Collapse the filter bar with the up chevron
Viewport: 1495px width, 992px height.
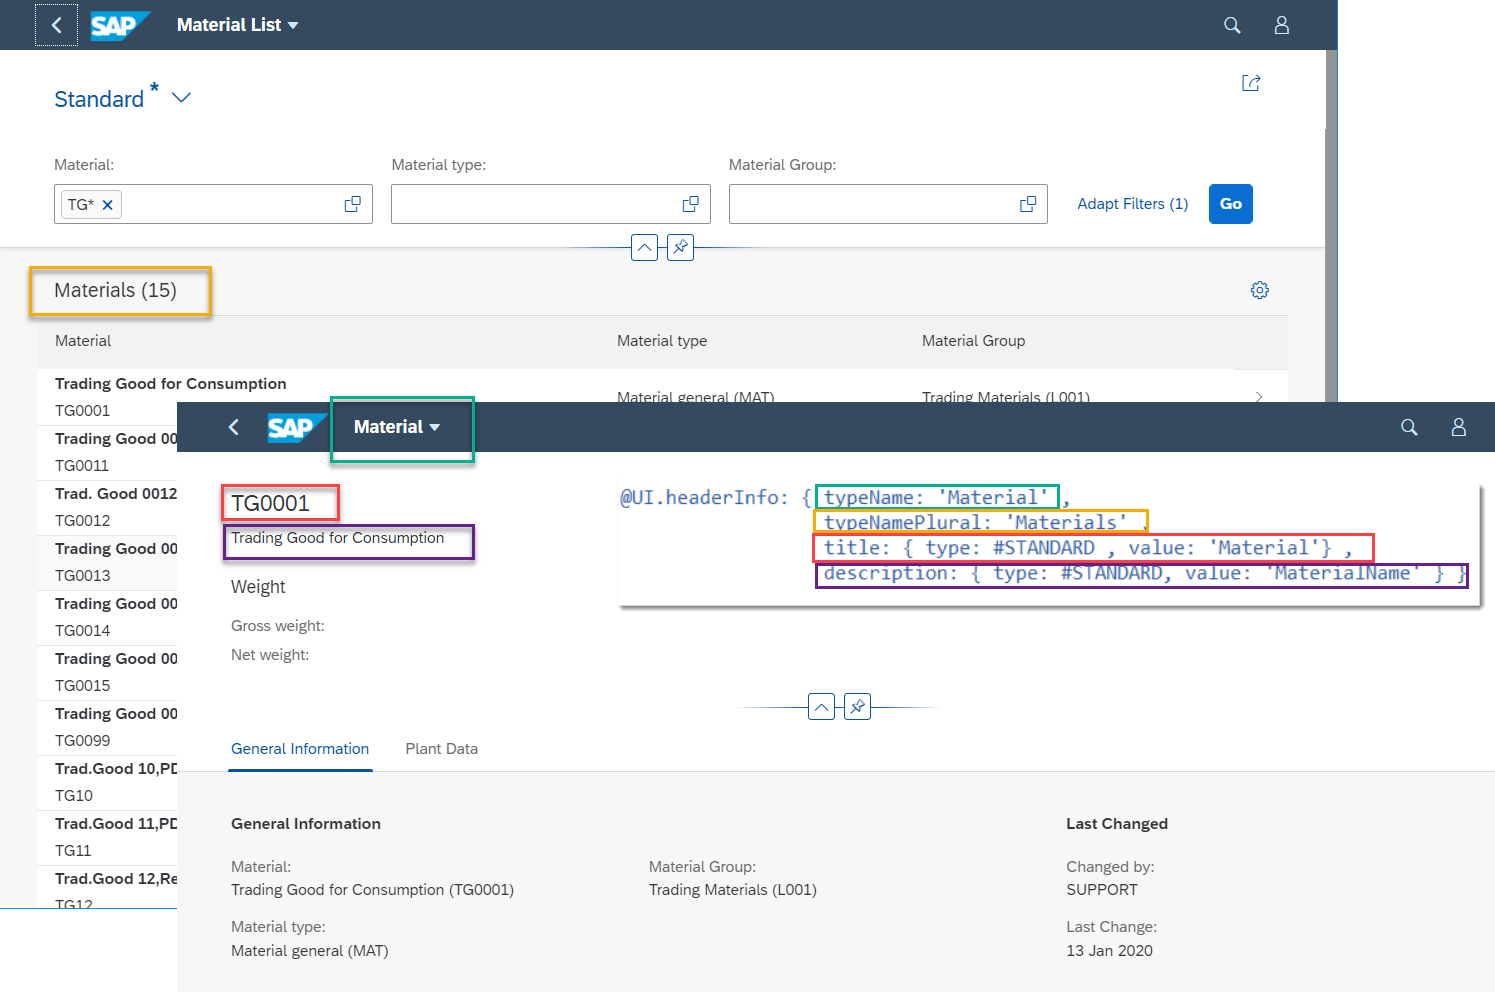pos(644,247)
